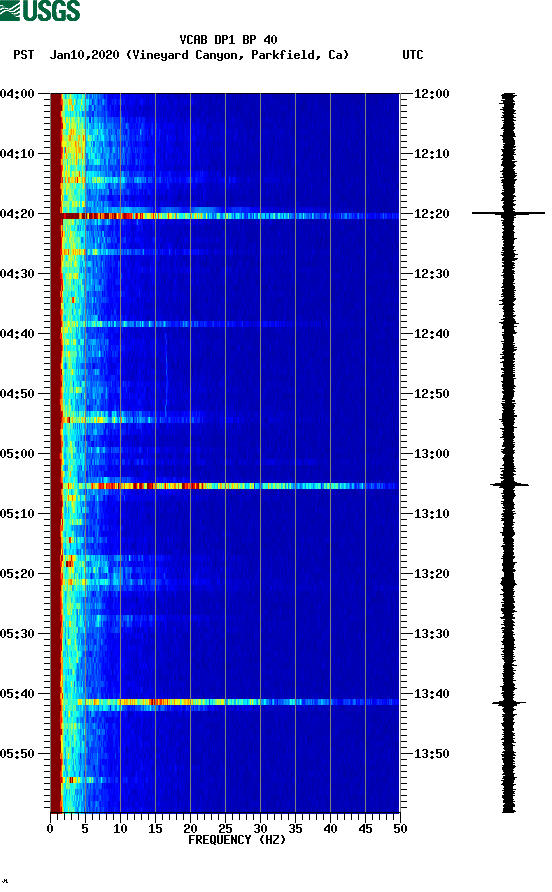Click the 13:10 UTC time label
Viewport: 552px width, 892px height.
pyautogui.click(x=431, y=514)
